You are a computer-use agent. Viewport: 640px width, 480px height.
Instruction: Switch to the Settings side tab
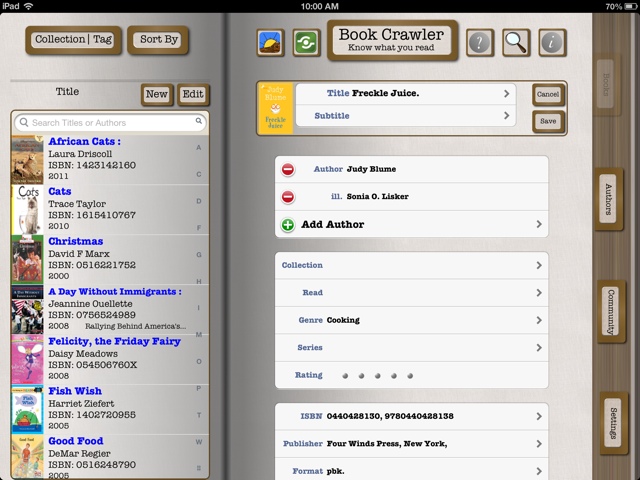[x=613, y=423]
